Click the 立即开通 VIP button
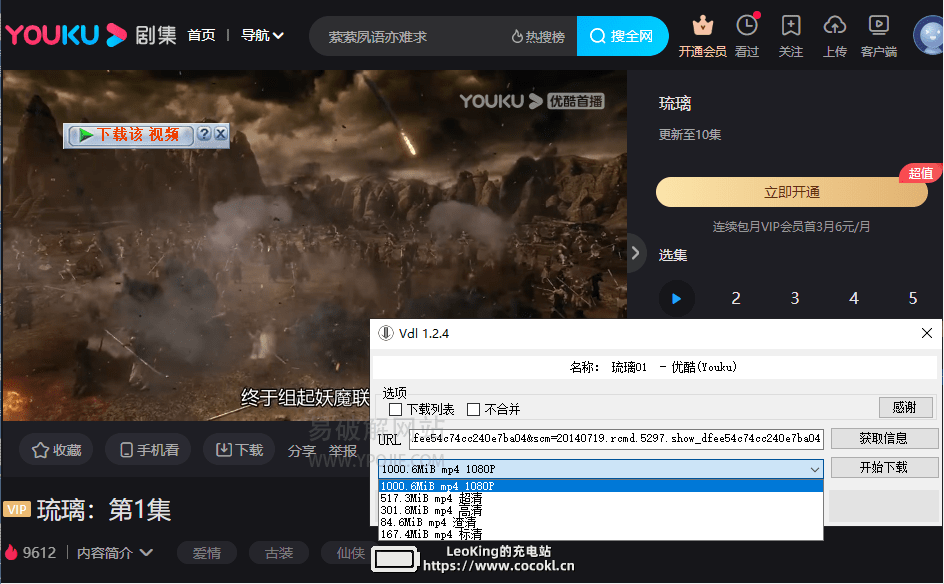Viewport: 944px width, 584px height. click(792, 192)
